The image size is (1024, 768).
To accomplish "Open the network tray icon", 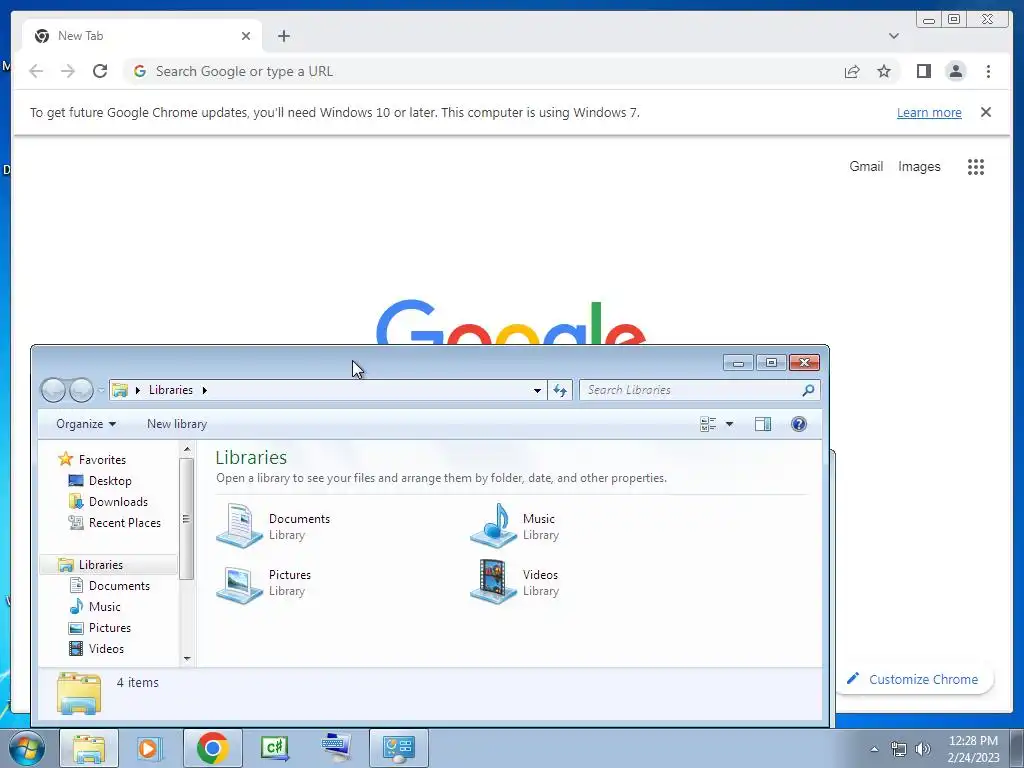I will pos(899,749).
